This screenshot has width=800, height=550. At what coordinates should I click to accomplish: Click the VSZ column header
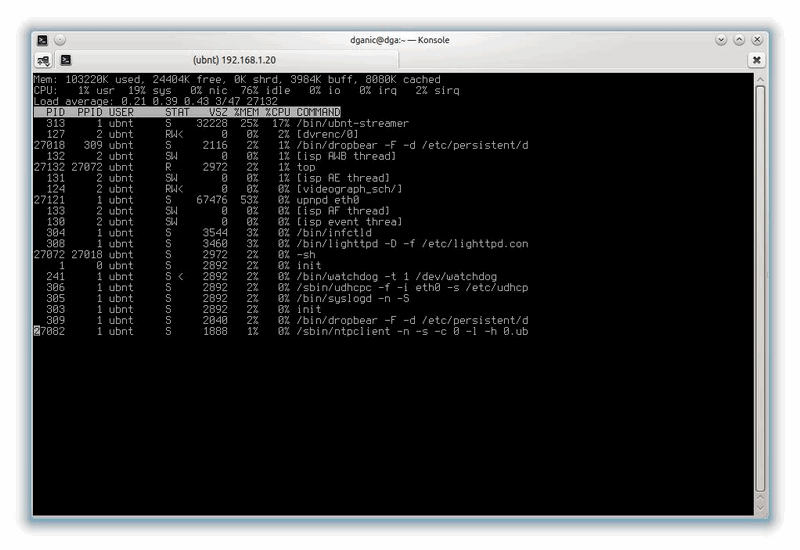(x=218, y=112)
